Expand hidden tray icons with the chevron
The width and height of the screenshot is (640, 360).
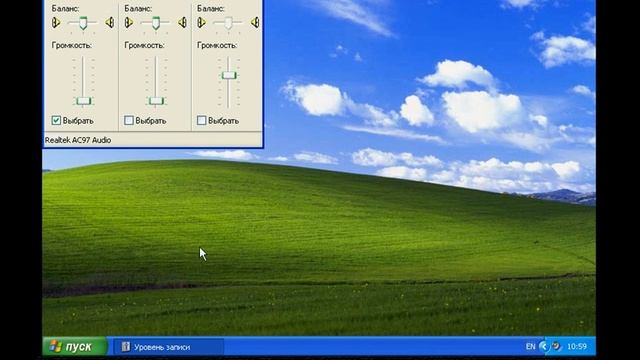[543, 347]
